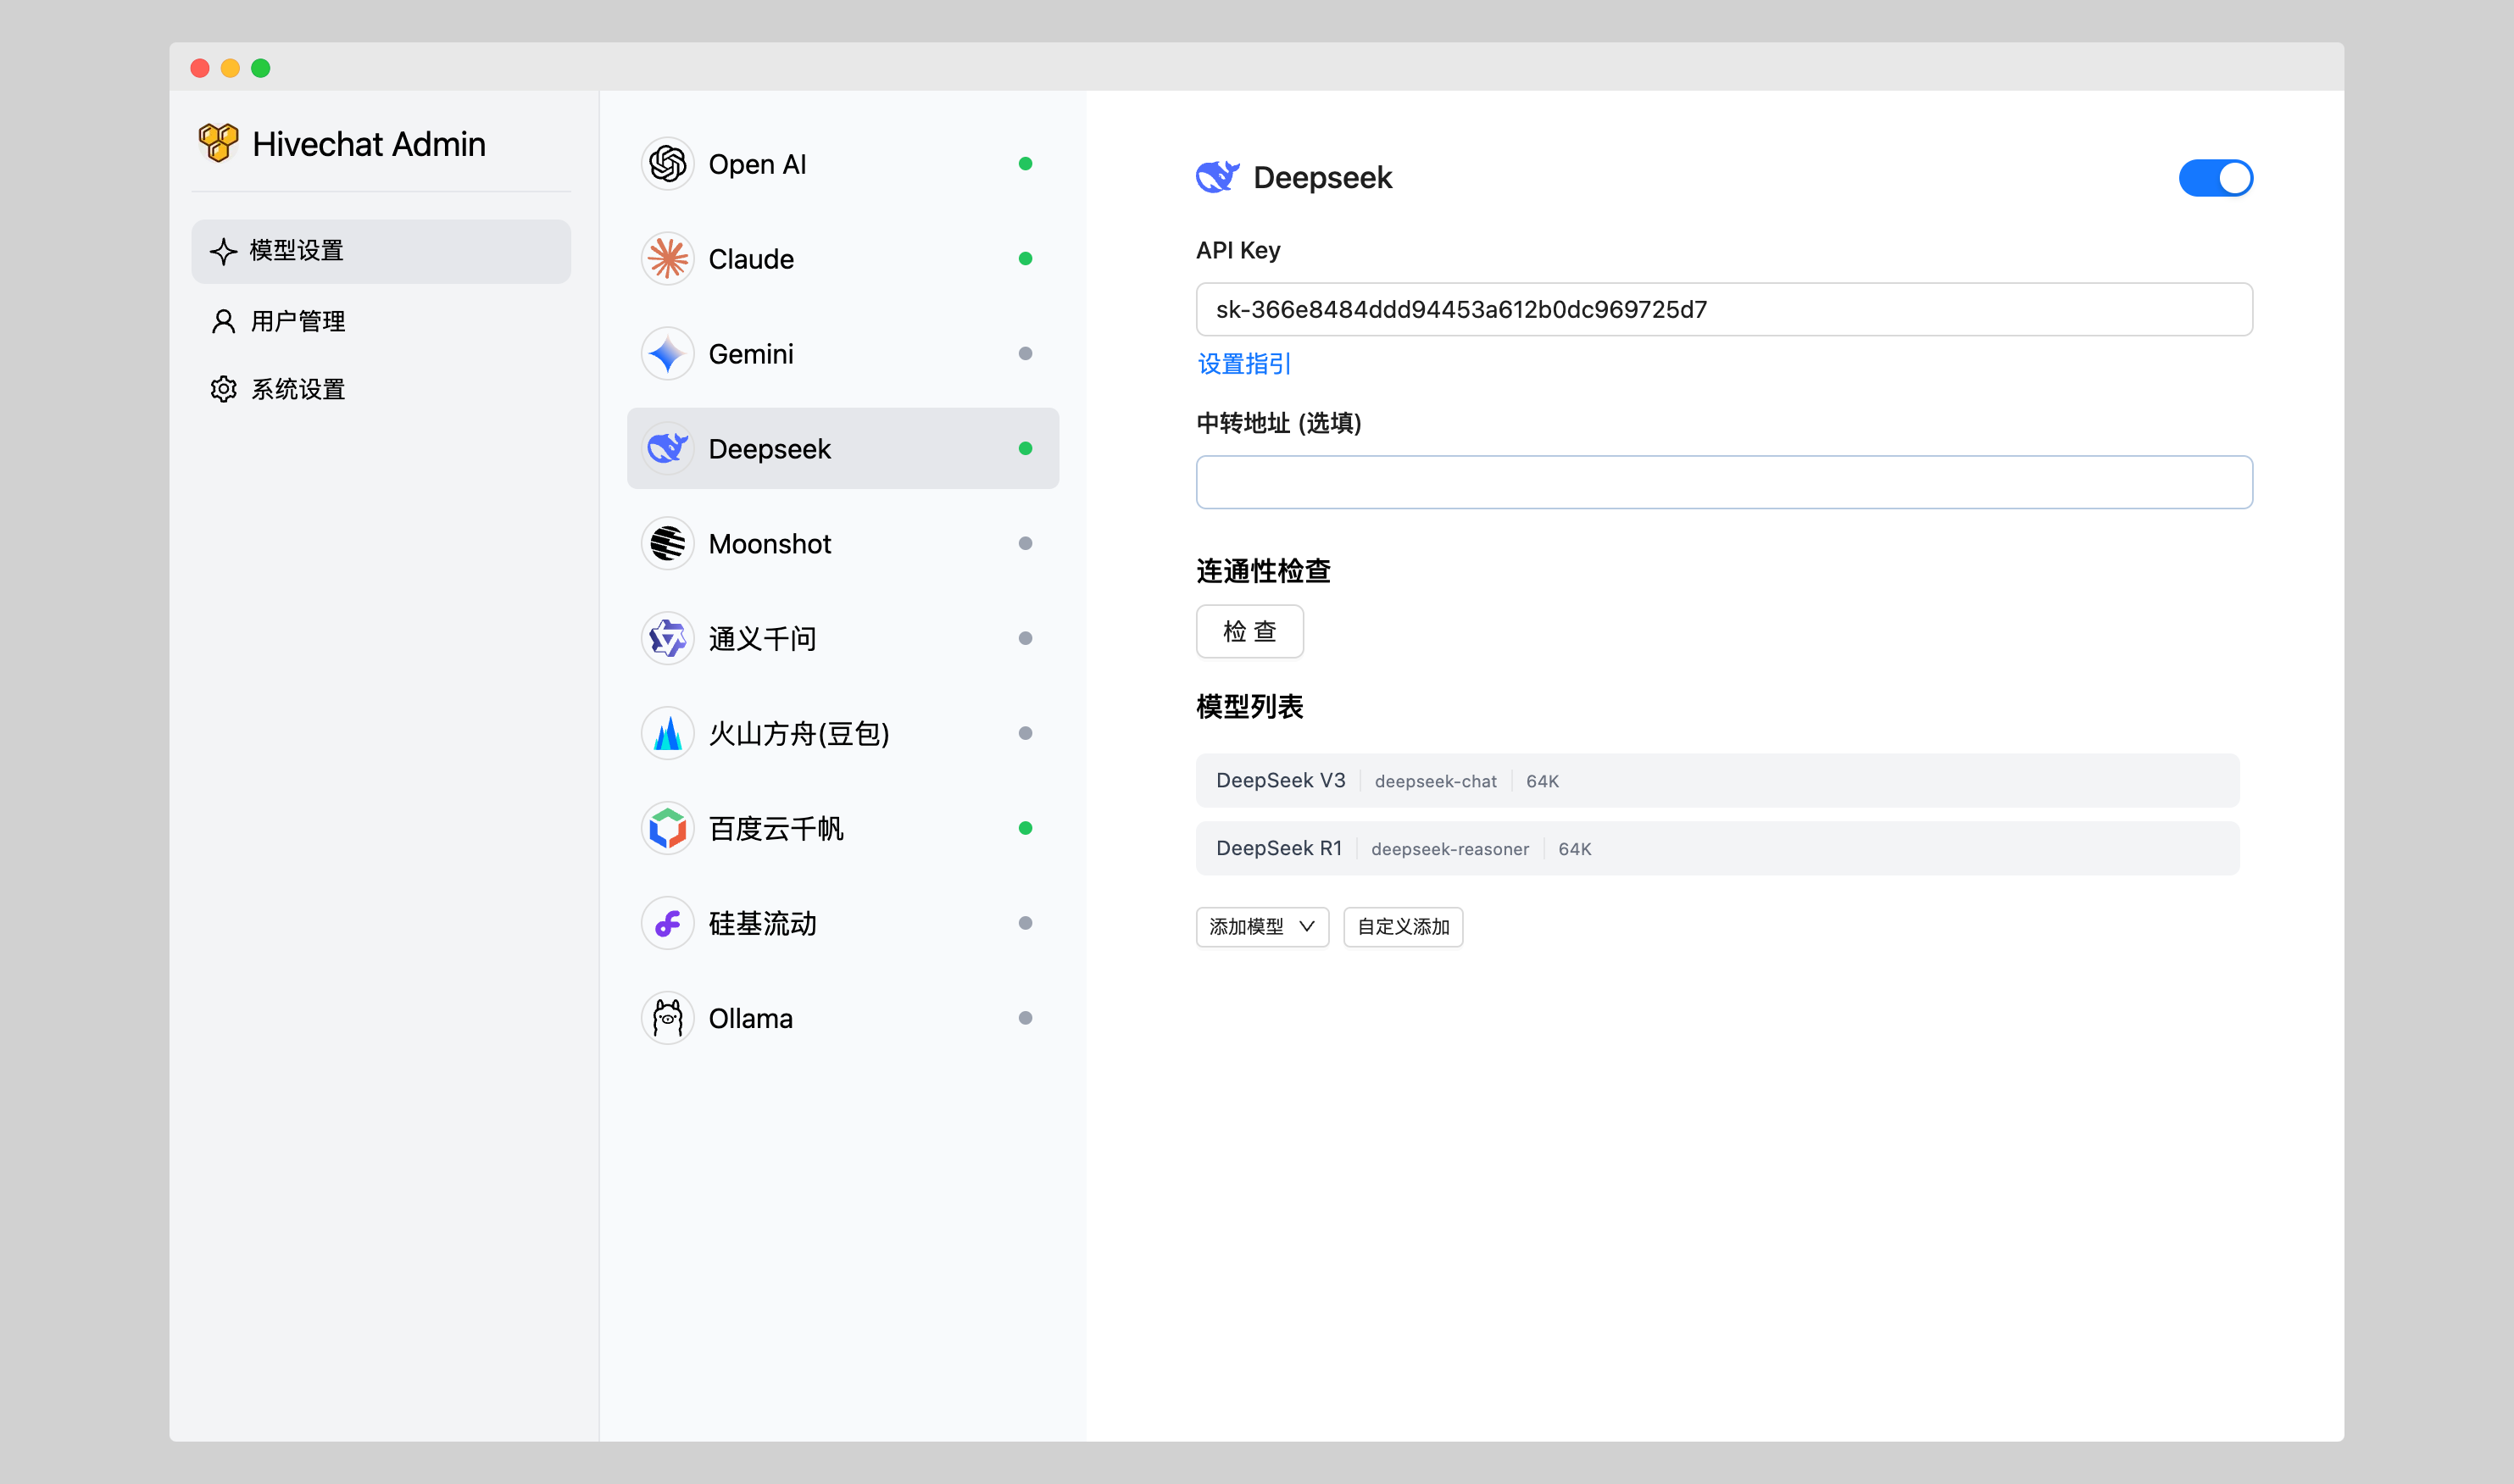Image resolution: width=2514 pixels, height=1484 pixels.
Task: Select the Claude starburst icon
Action: (x=667, y=259)
